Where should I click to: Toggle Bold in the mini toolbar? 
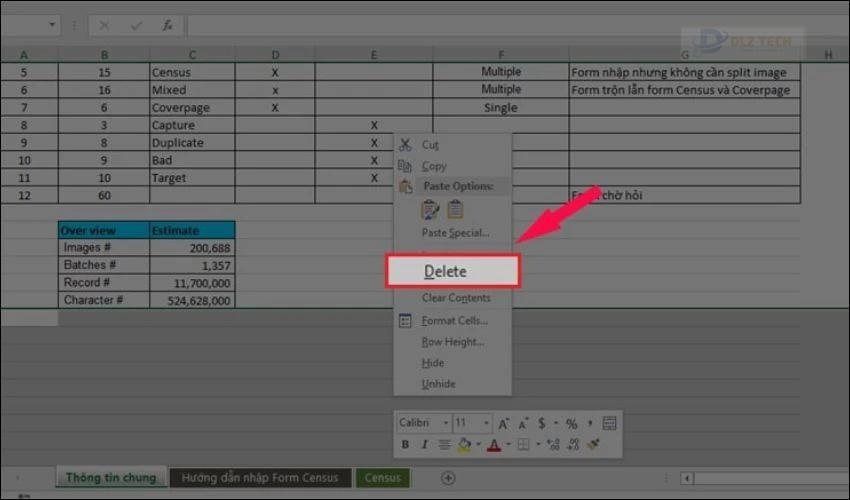[405, 445]
